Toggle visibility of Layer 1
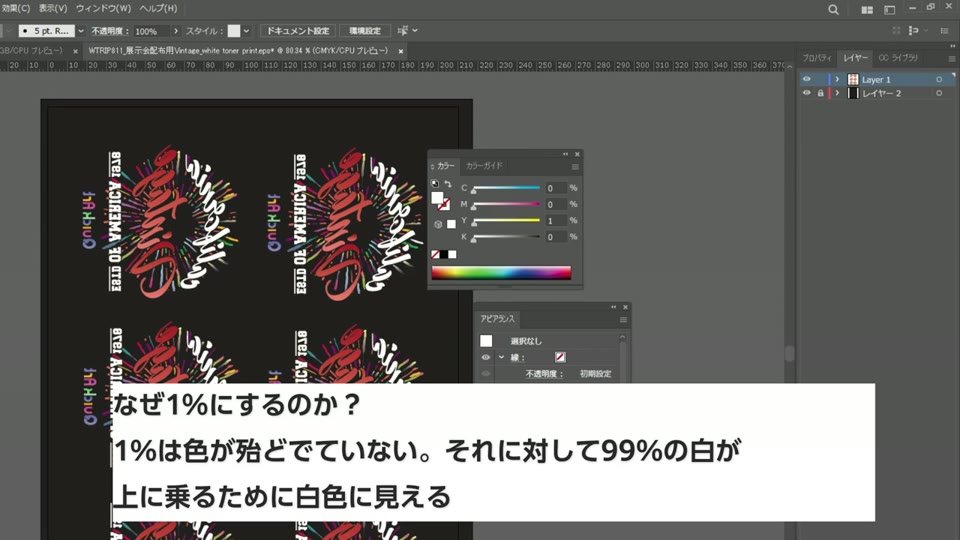Viewport: 960px width, 540px height. tap(806, 79)
